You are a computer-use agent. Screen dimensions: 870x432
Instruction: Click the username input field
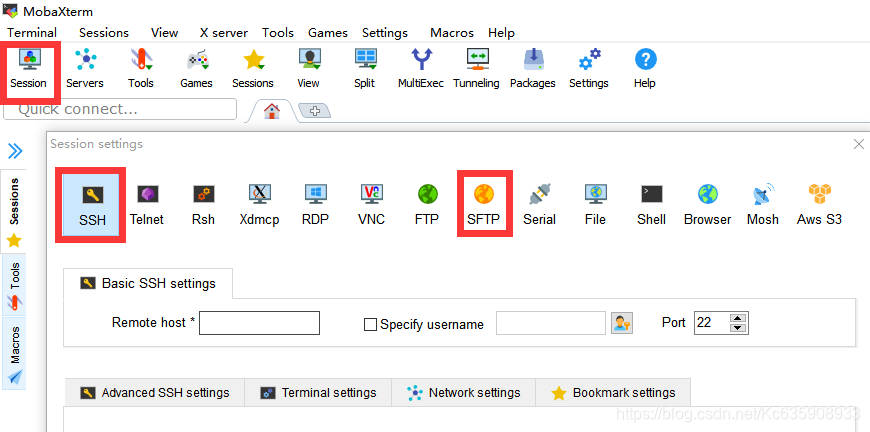pos(550,323)
